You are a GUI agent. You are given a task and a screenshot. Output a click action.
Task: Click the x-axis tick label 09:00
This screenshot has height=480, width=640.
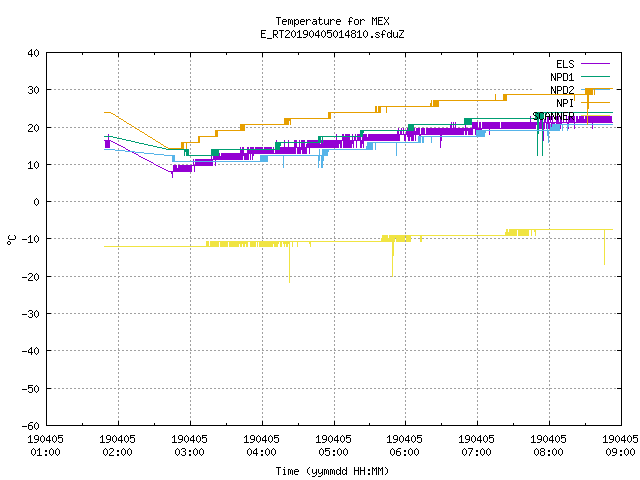coord(620,452)
